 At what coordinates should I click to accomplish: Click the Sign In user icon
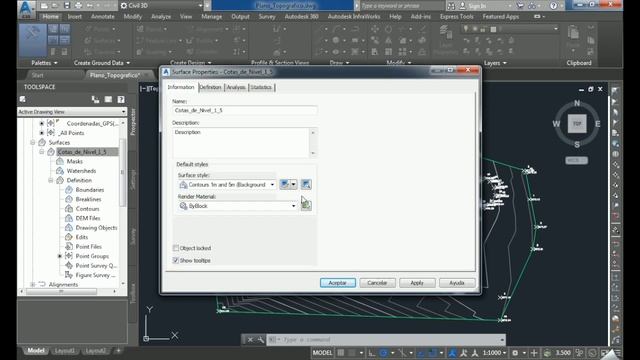pos(462,6)
